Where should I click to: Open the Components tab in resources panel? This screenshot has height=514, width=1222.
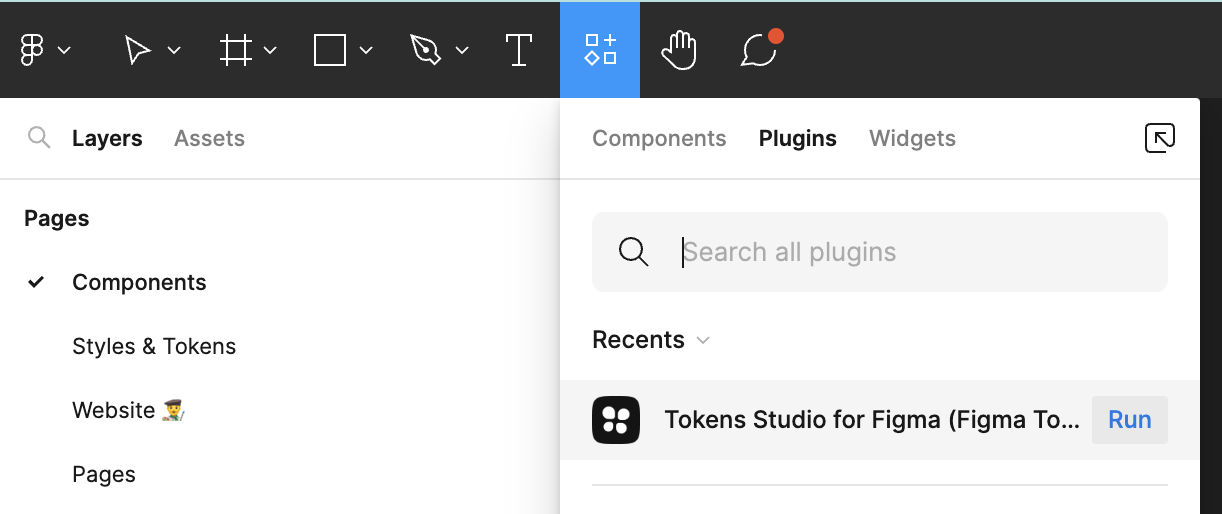click(659, 138)
